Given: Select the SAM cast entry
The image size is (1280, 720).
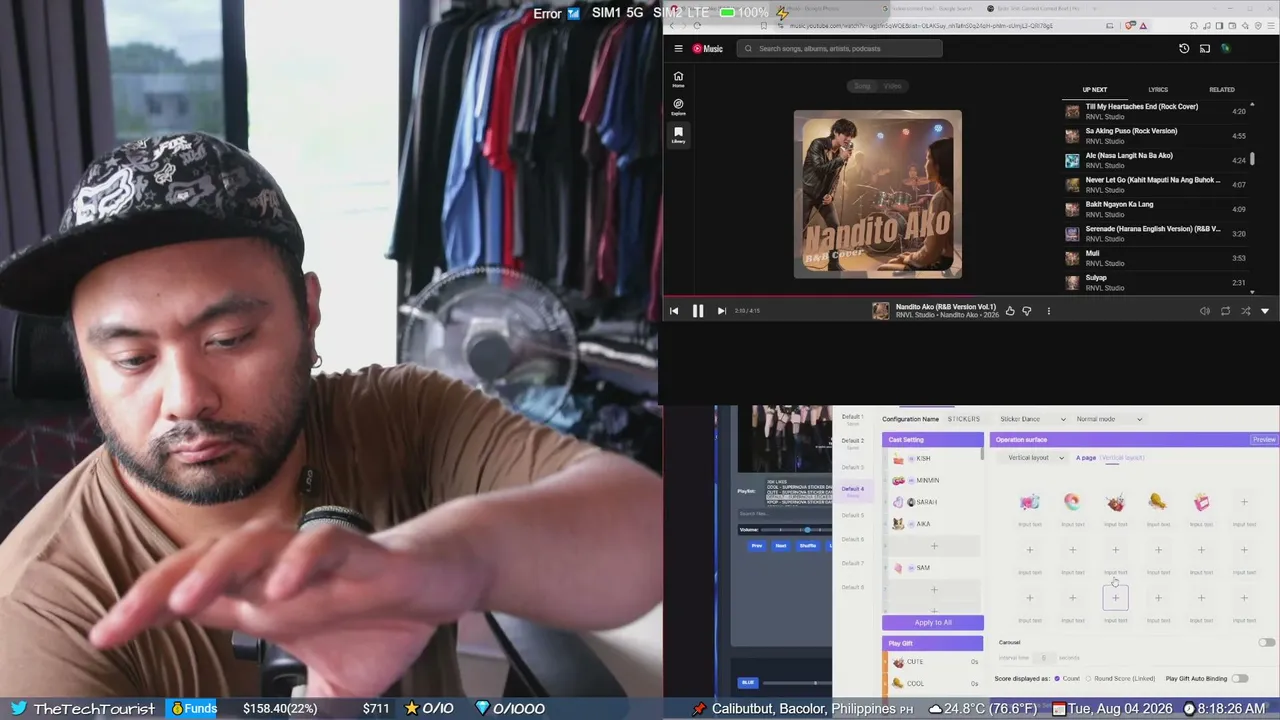Looking at the screenshot, I should 934,568.
